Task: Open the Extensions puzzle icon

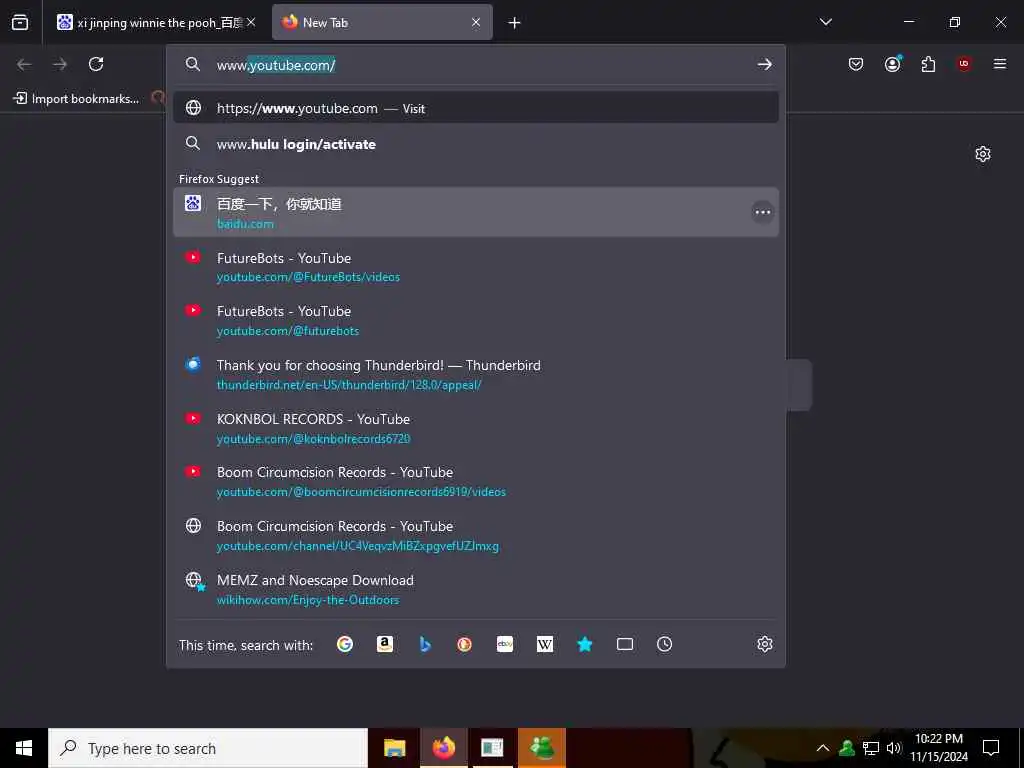Action: click(x=928, y=64)
